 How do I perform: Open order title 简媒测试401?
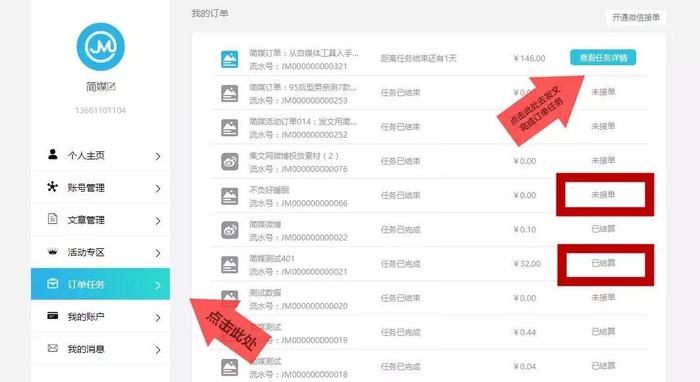pos(272,258)
